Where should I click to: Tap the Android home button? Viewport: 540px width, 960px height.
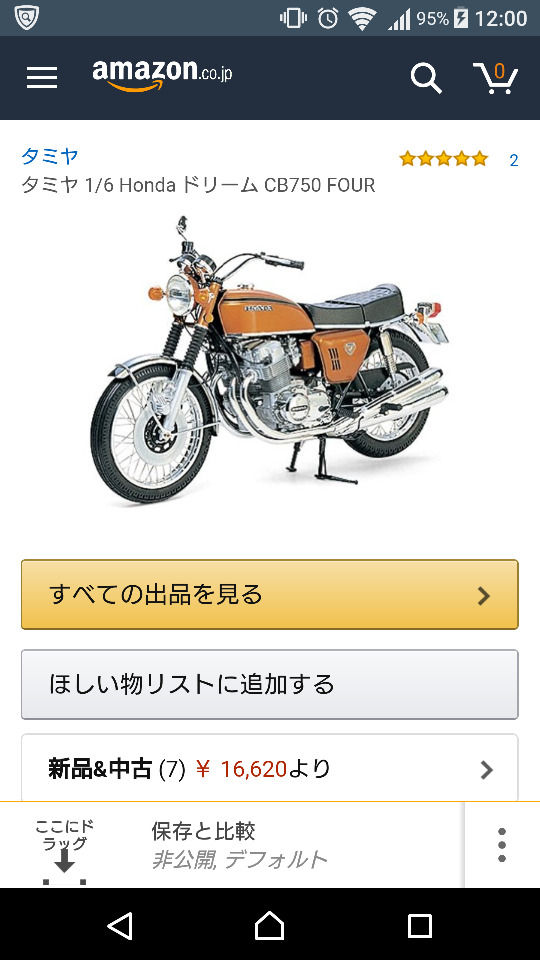pos(270,926)
